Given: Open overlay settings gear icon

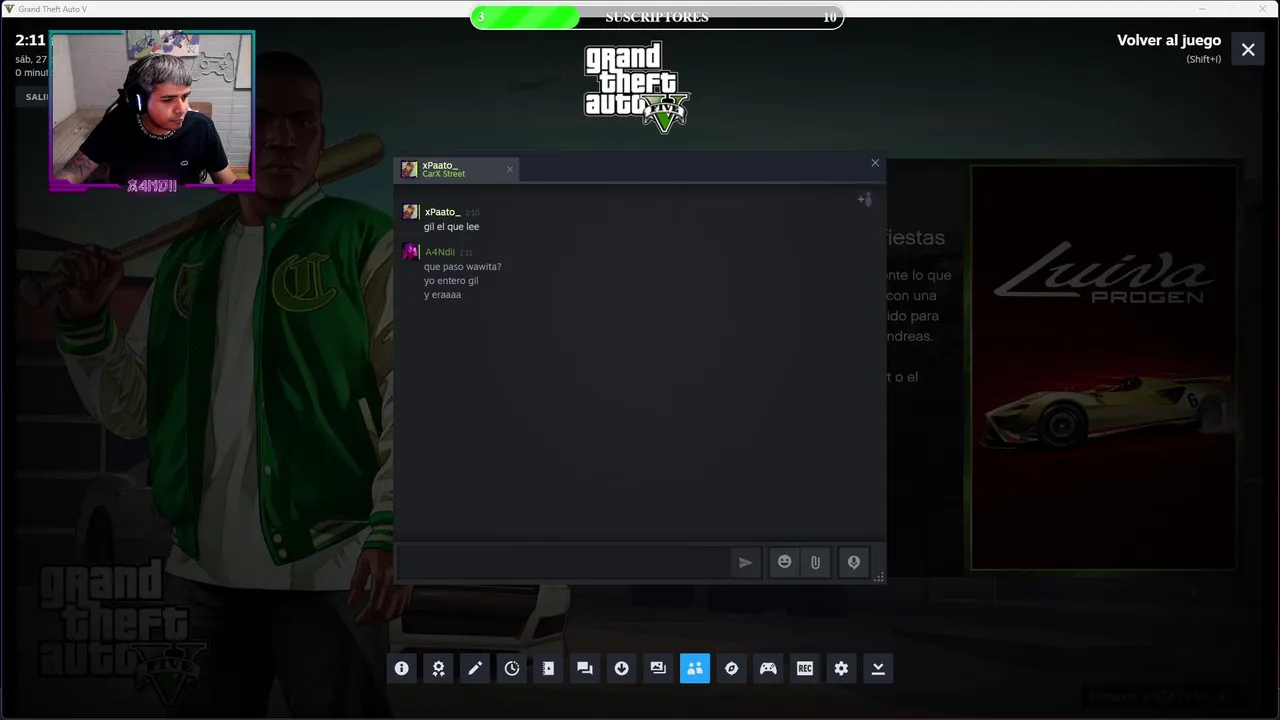Looking at the screenshot, I should point(841,668).
